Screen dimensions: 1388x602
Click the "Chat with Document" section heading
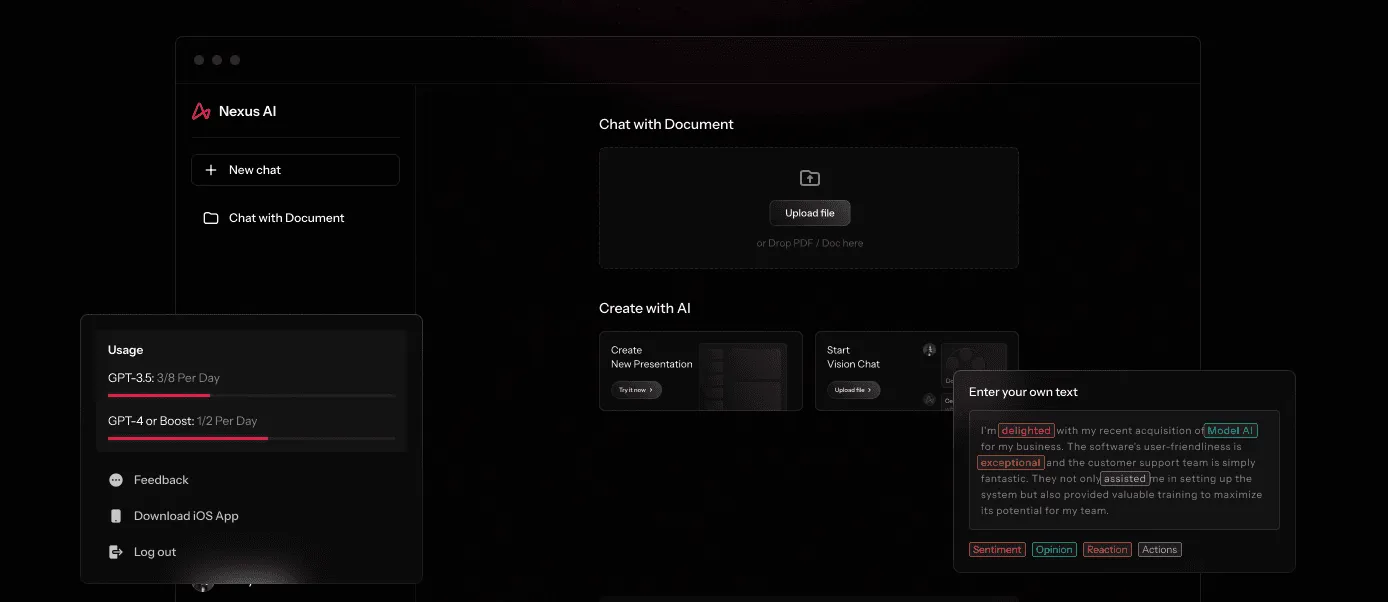[x=666, y=124]
